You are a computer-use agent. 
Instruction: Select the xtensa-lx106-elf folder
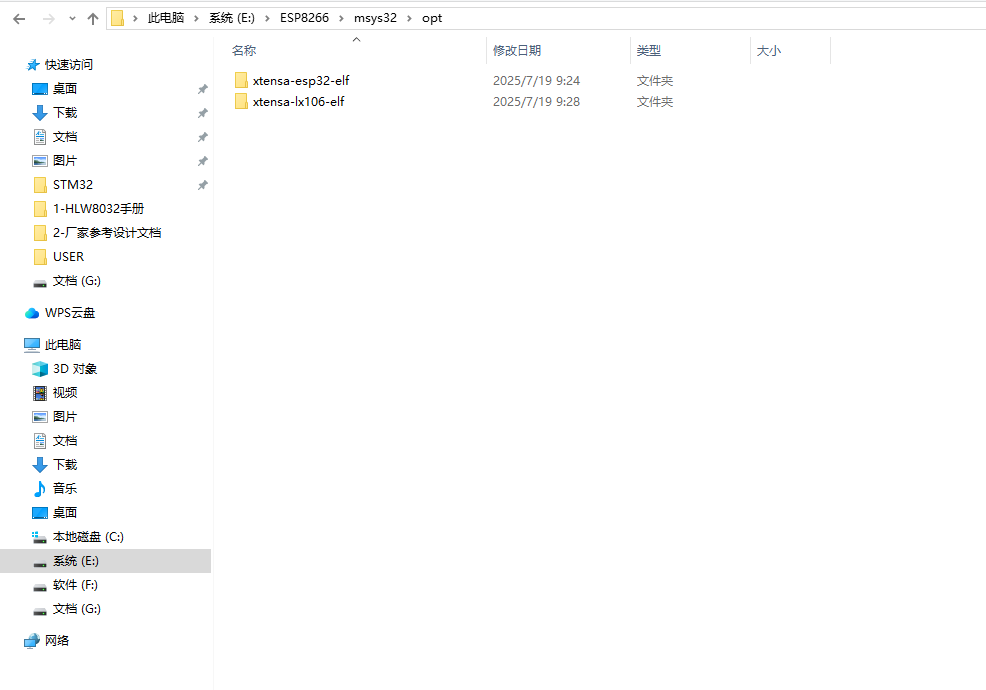point(298,101)
